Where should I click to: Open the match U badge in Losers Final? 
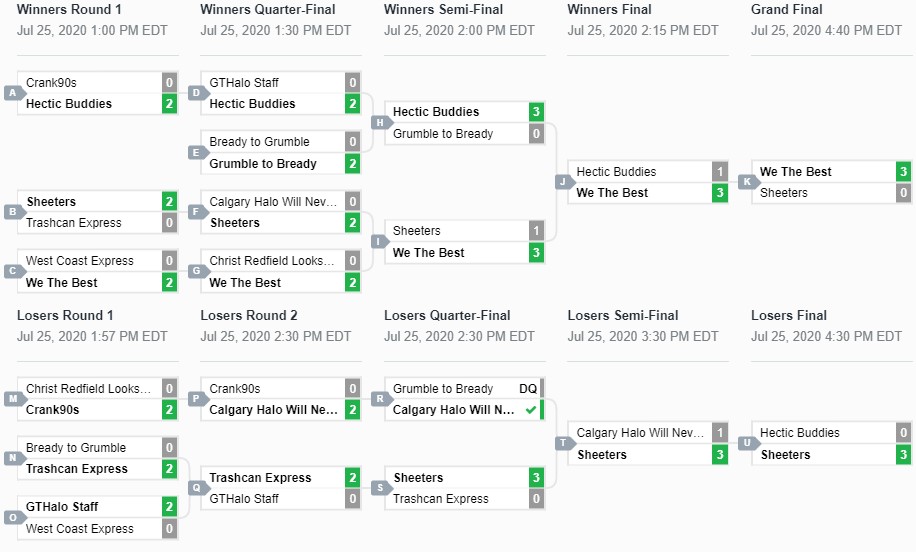coord(747,444)
